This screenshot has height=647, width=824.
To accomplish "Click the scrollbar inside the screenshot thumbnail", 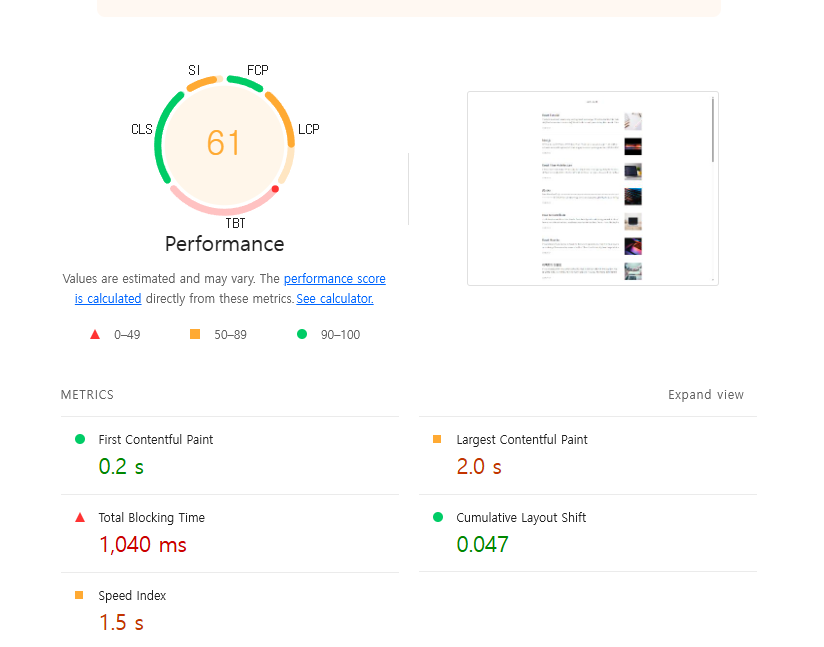I will (x=713, y=129).
